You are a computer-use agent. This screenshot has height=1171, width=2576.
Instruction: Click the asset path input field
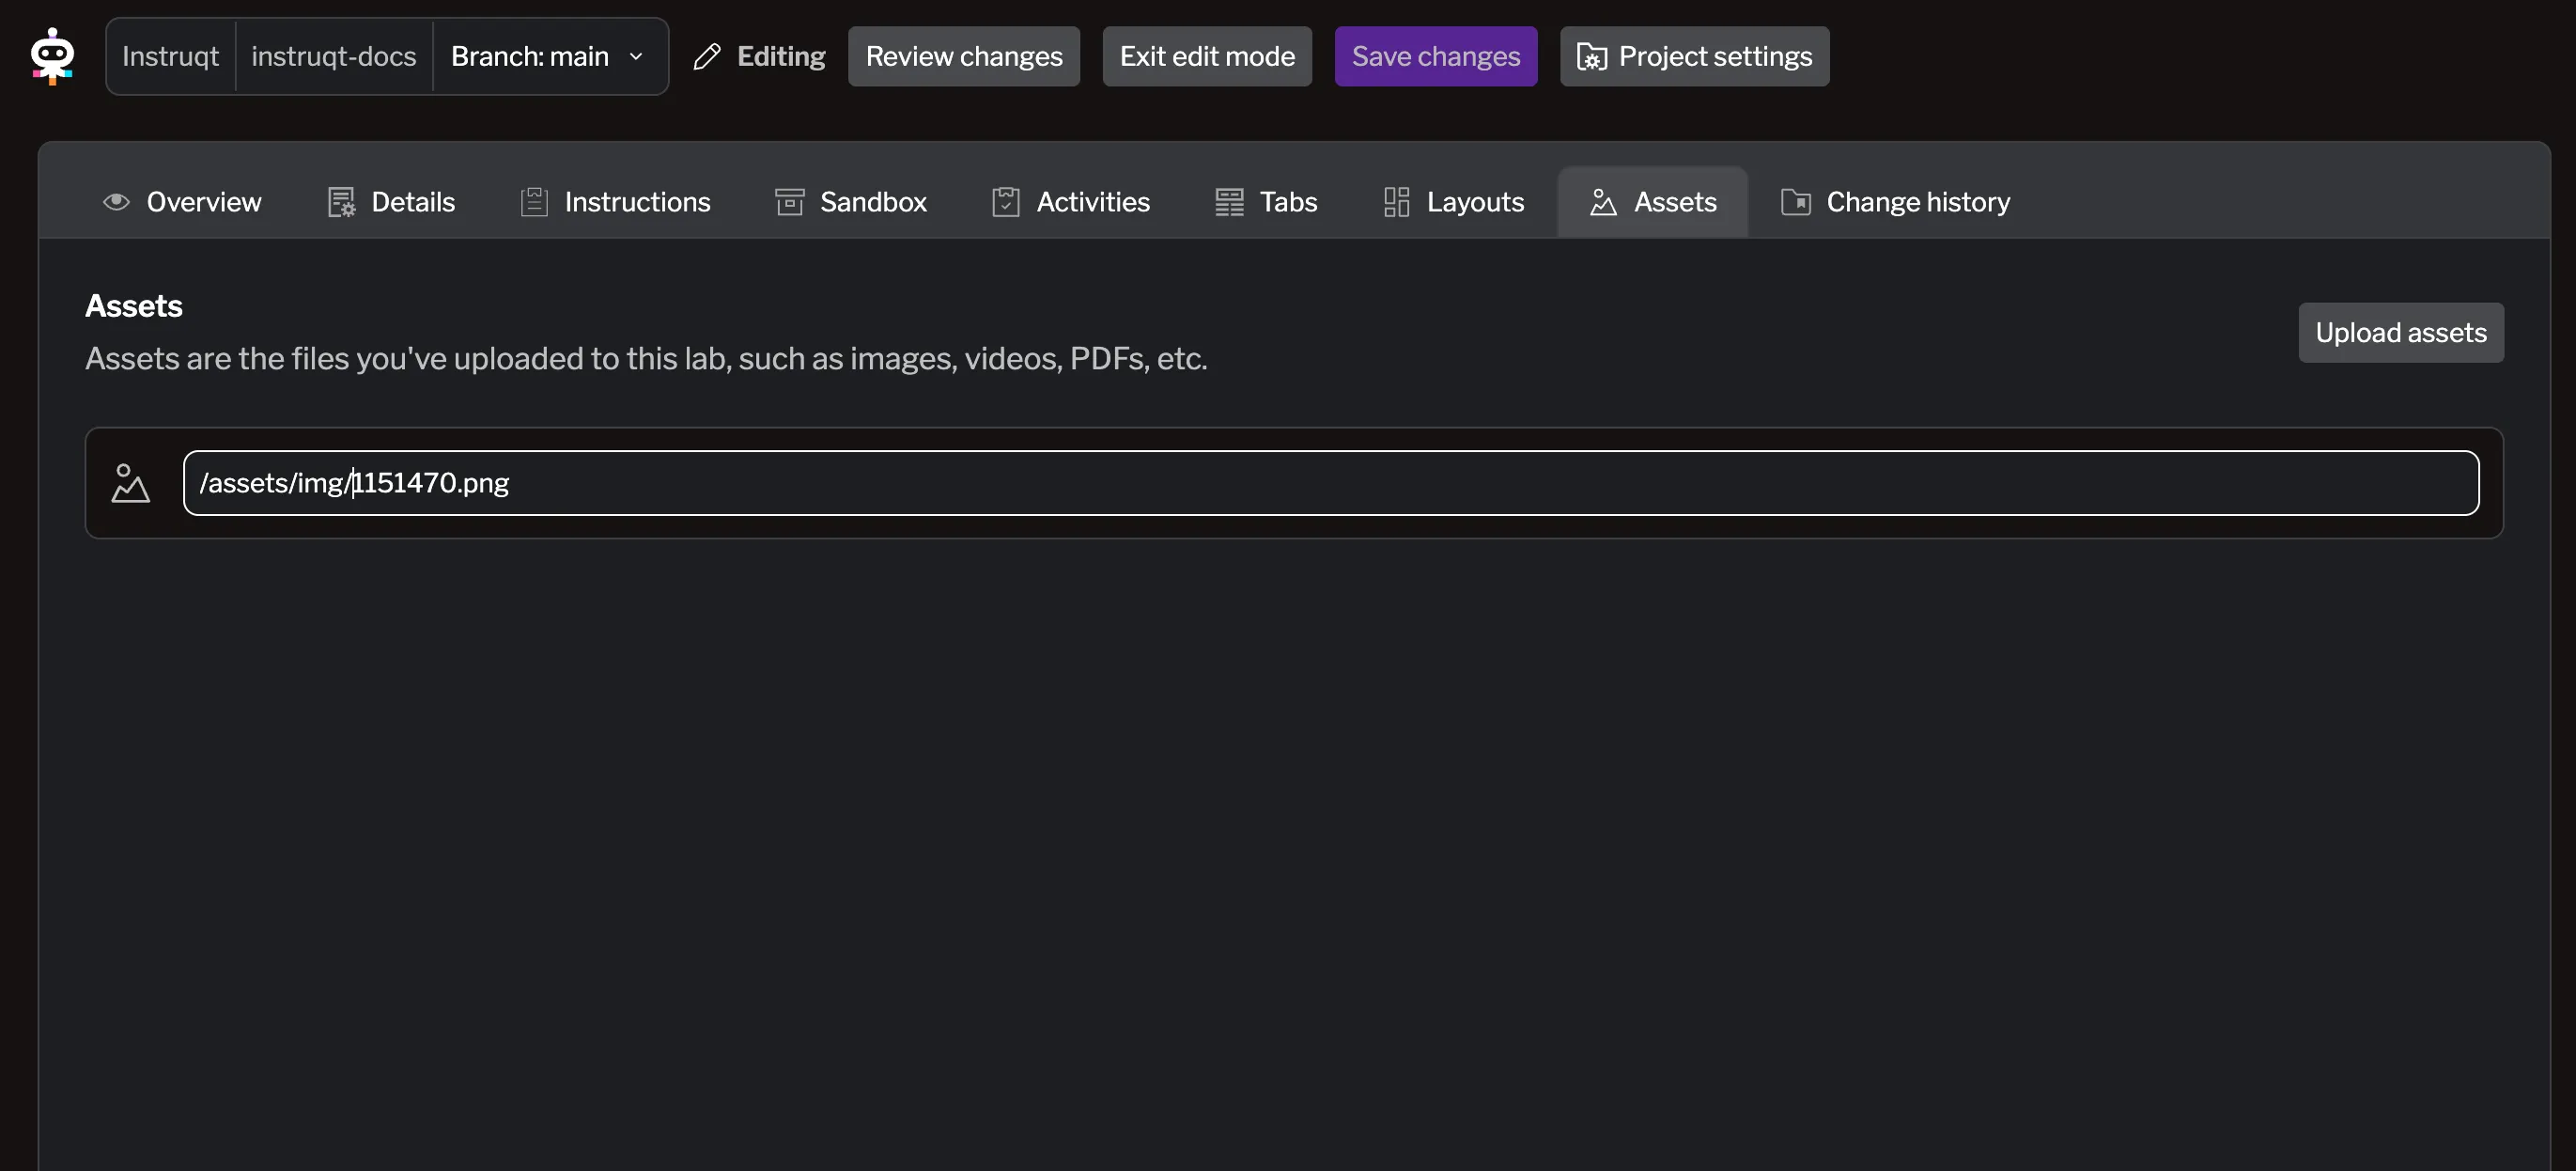click(1330, 483)
